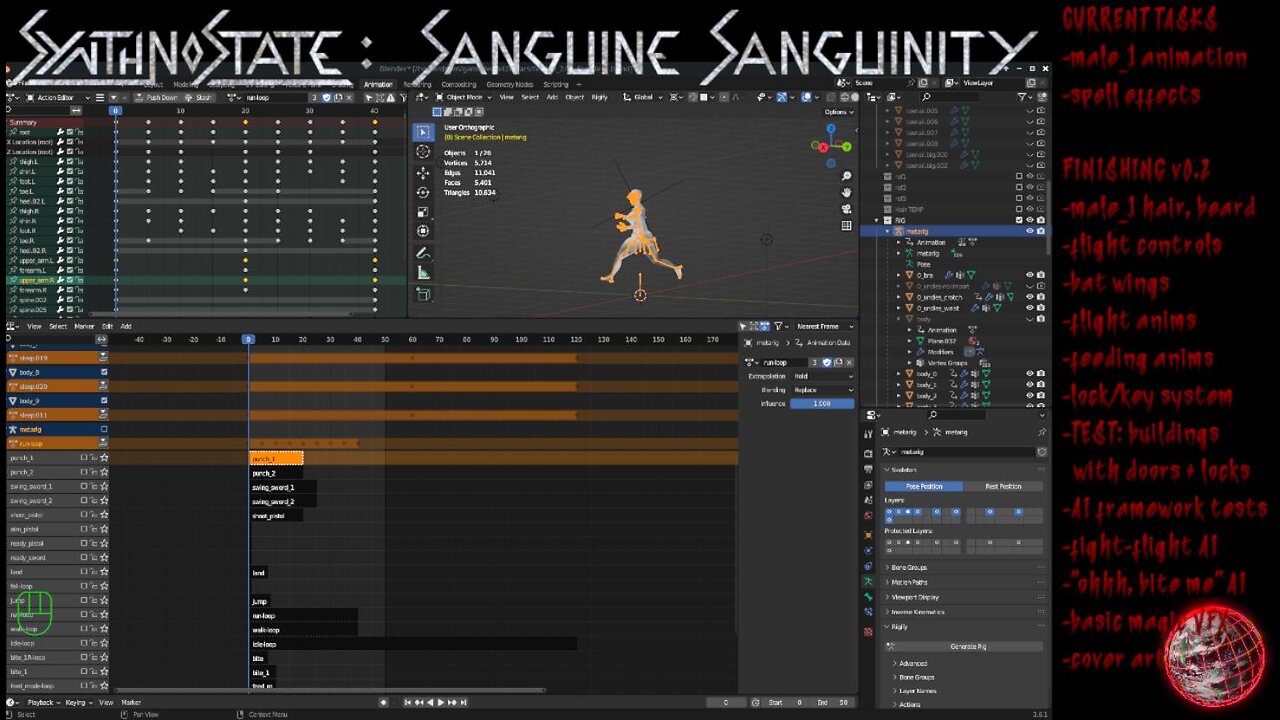The height and width of the screenshot is (720, 1280).
Task: Open the Blending Replace dropdown
Action: (x=823, y=390)
